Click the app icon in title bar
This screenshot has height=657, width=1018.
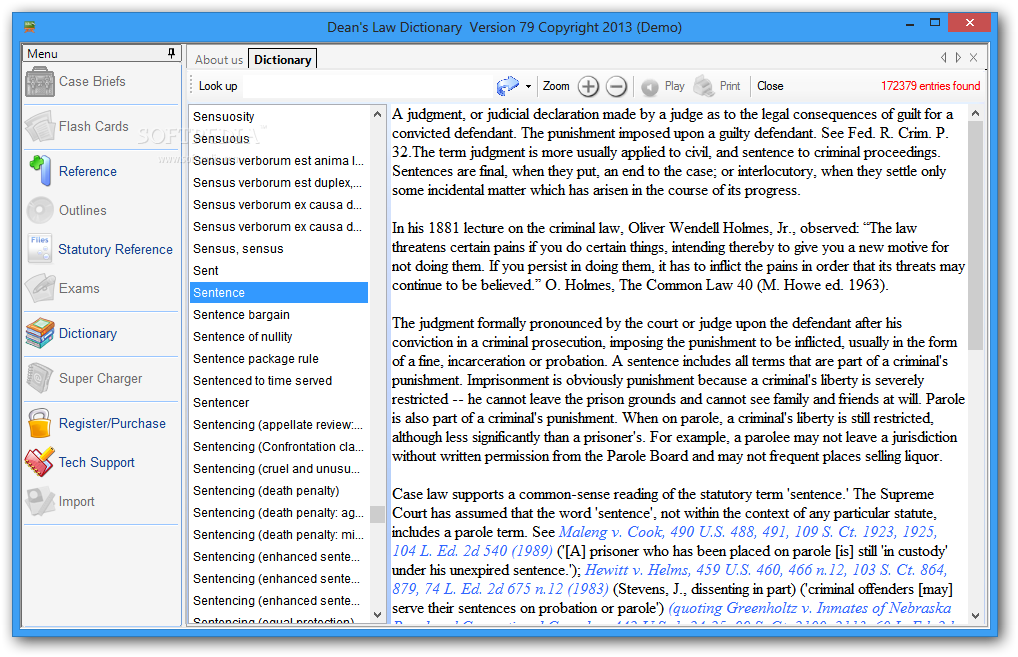click(29, 27)
